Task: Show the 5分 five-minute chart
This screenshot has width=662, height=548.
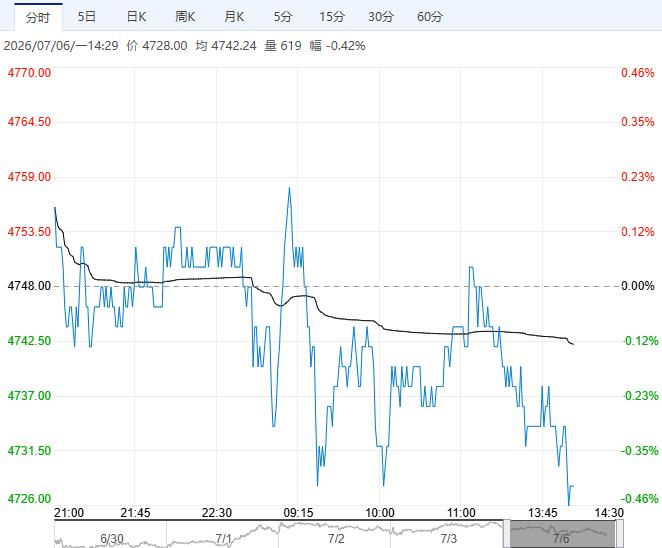Action: (283, 16)
